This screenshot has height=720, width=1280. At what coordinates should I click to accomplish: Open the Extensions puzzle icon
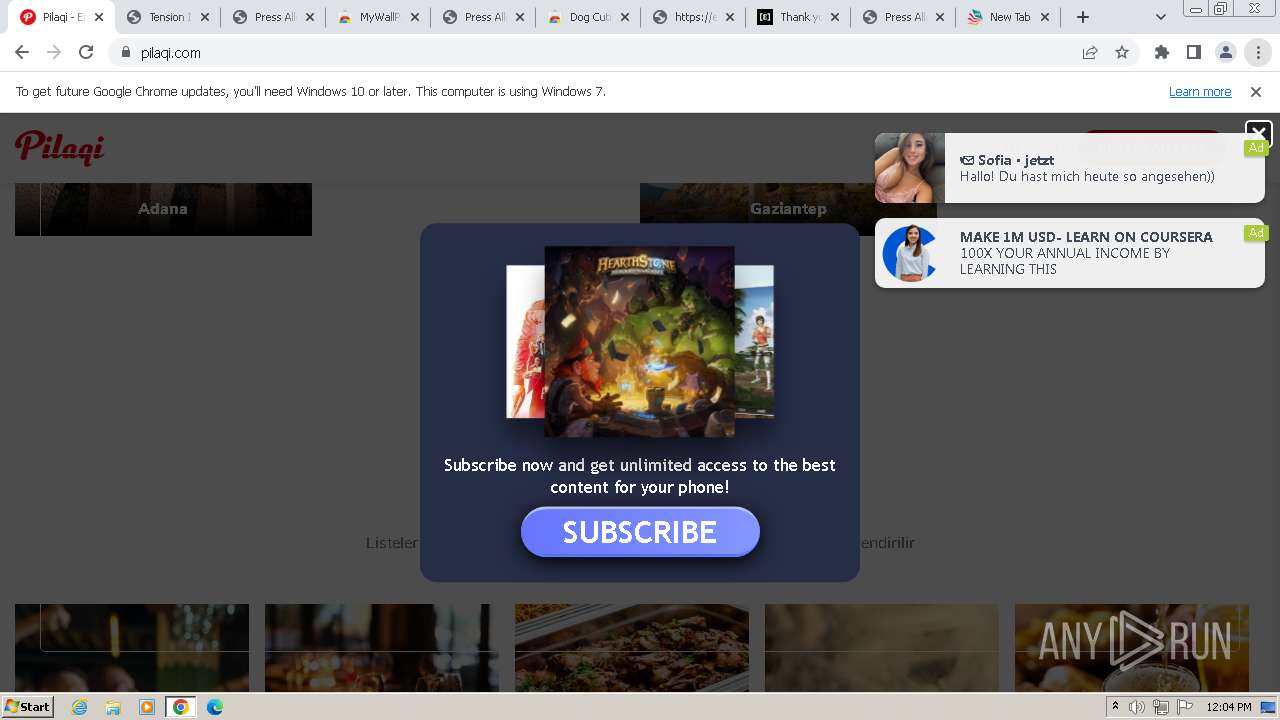click(x=1162, y=52)
